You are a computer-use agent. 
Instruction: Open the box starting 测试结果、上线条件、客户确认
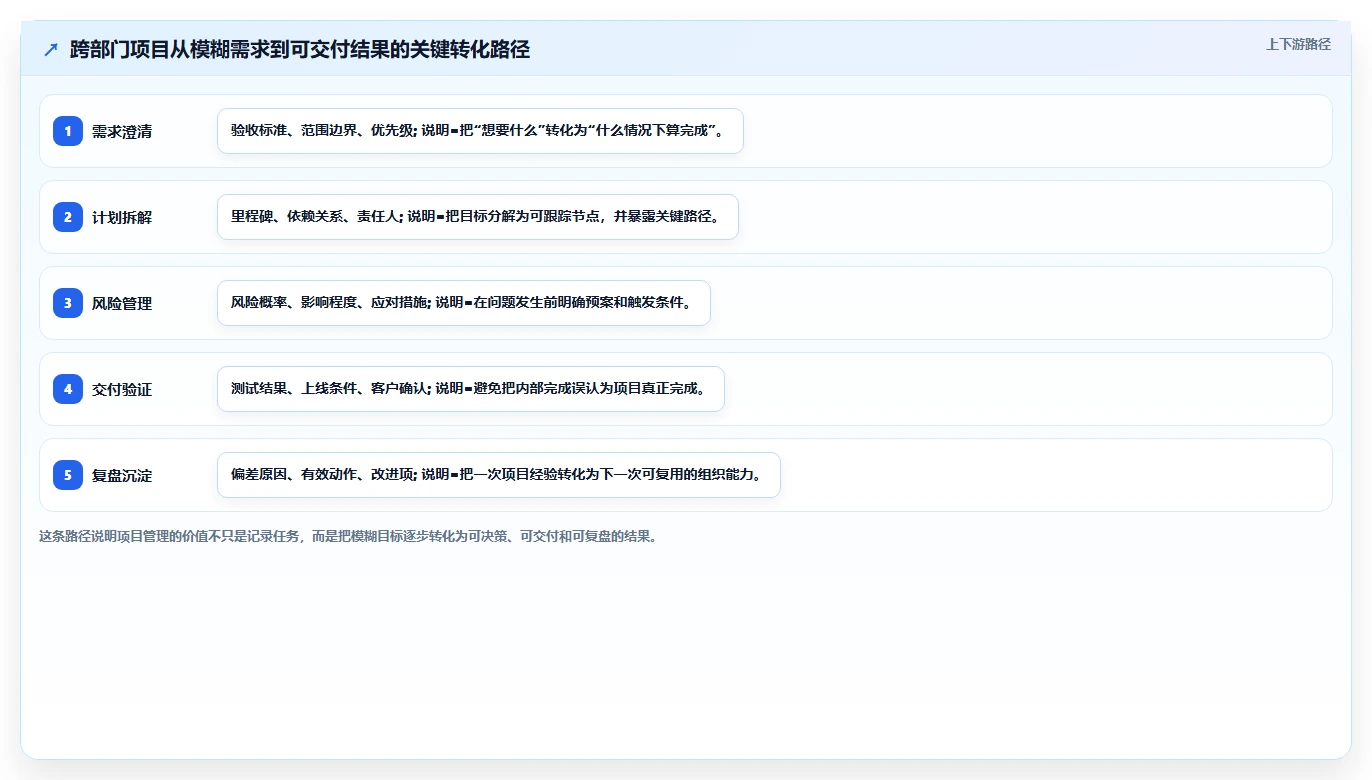click(471, 389)
